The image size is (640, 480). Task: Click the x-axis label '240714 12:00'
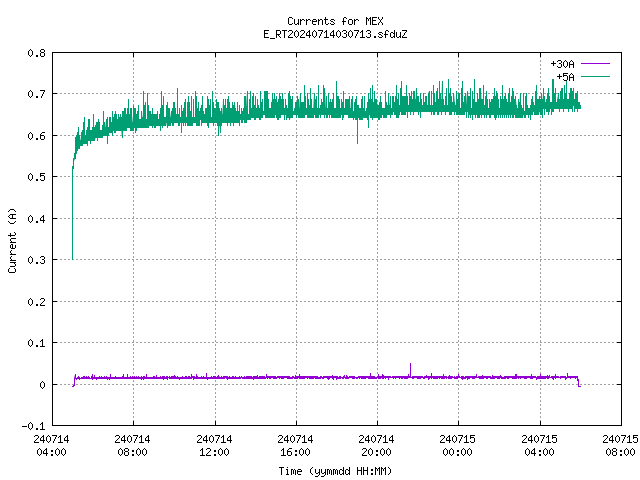point(214,445)
